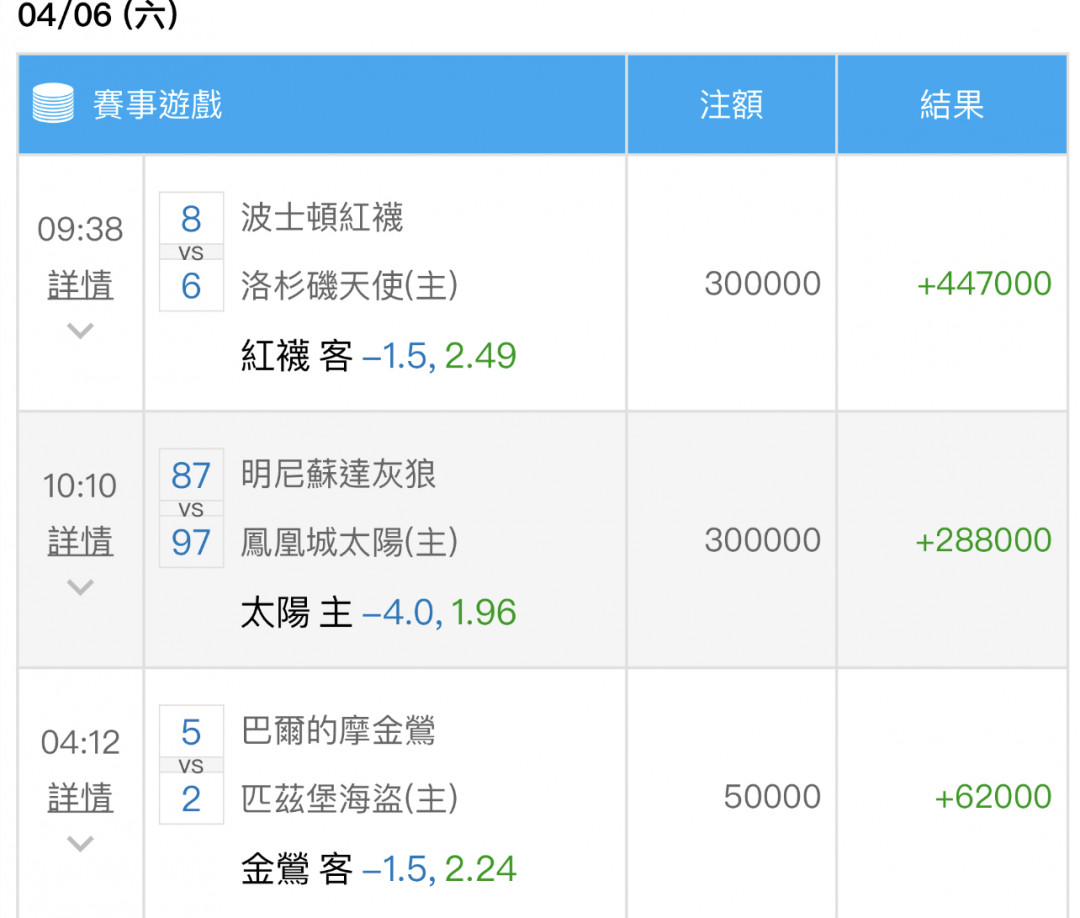Open 詳情 link for the 09:38 game
The width and height of the screenshot is (1080, 918).
[80, 285]
